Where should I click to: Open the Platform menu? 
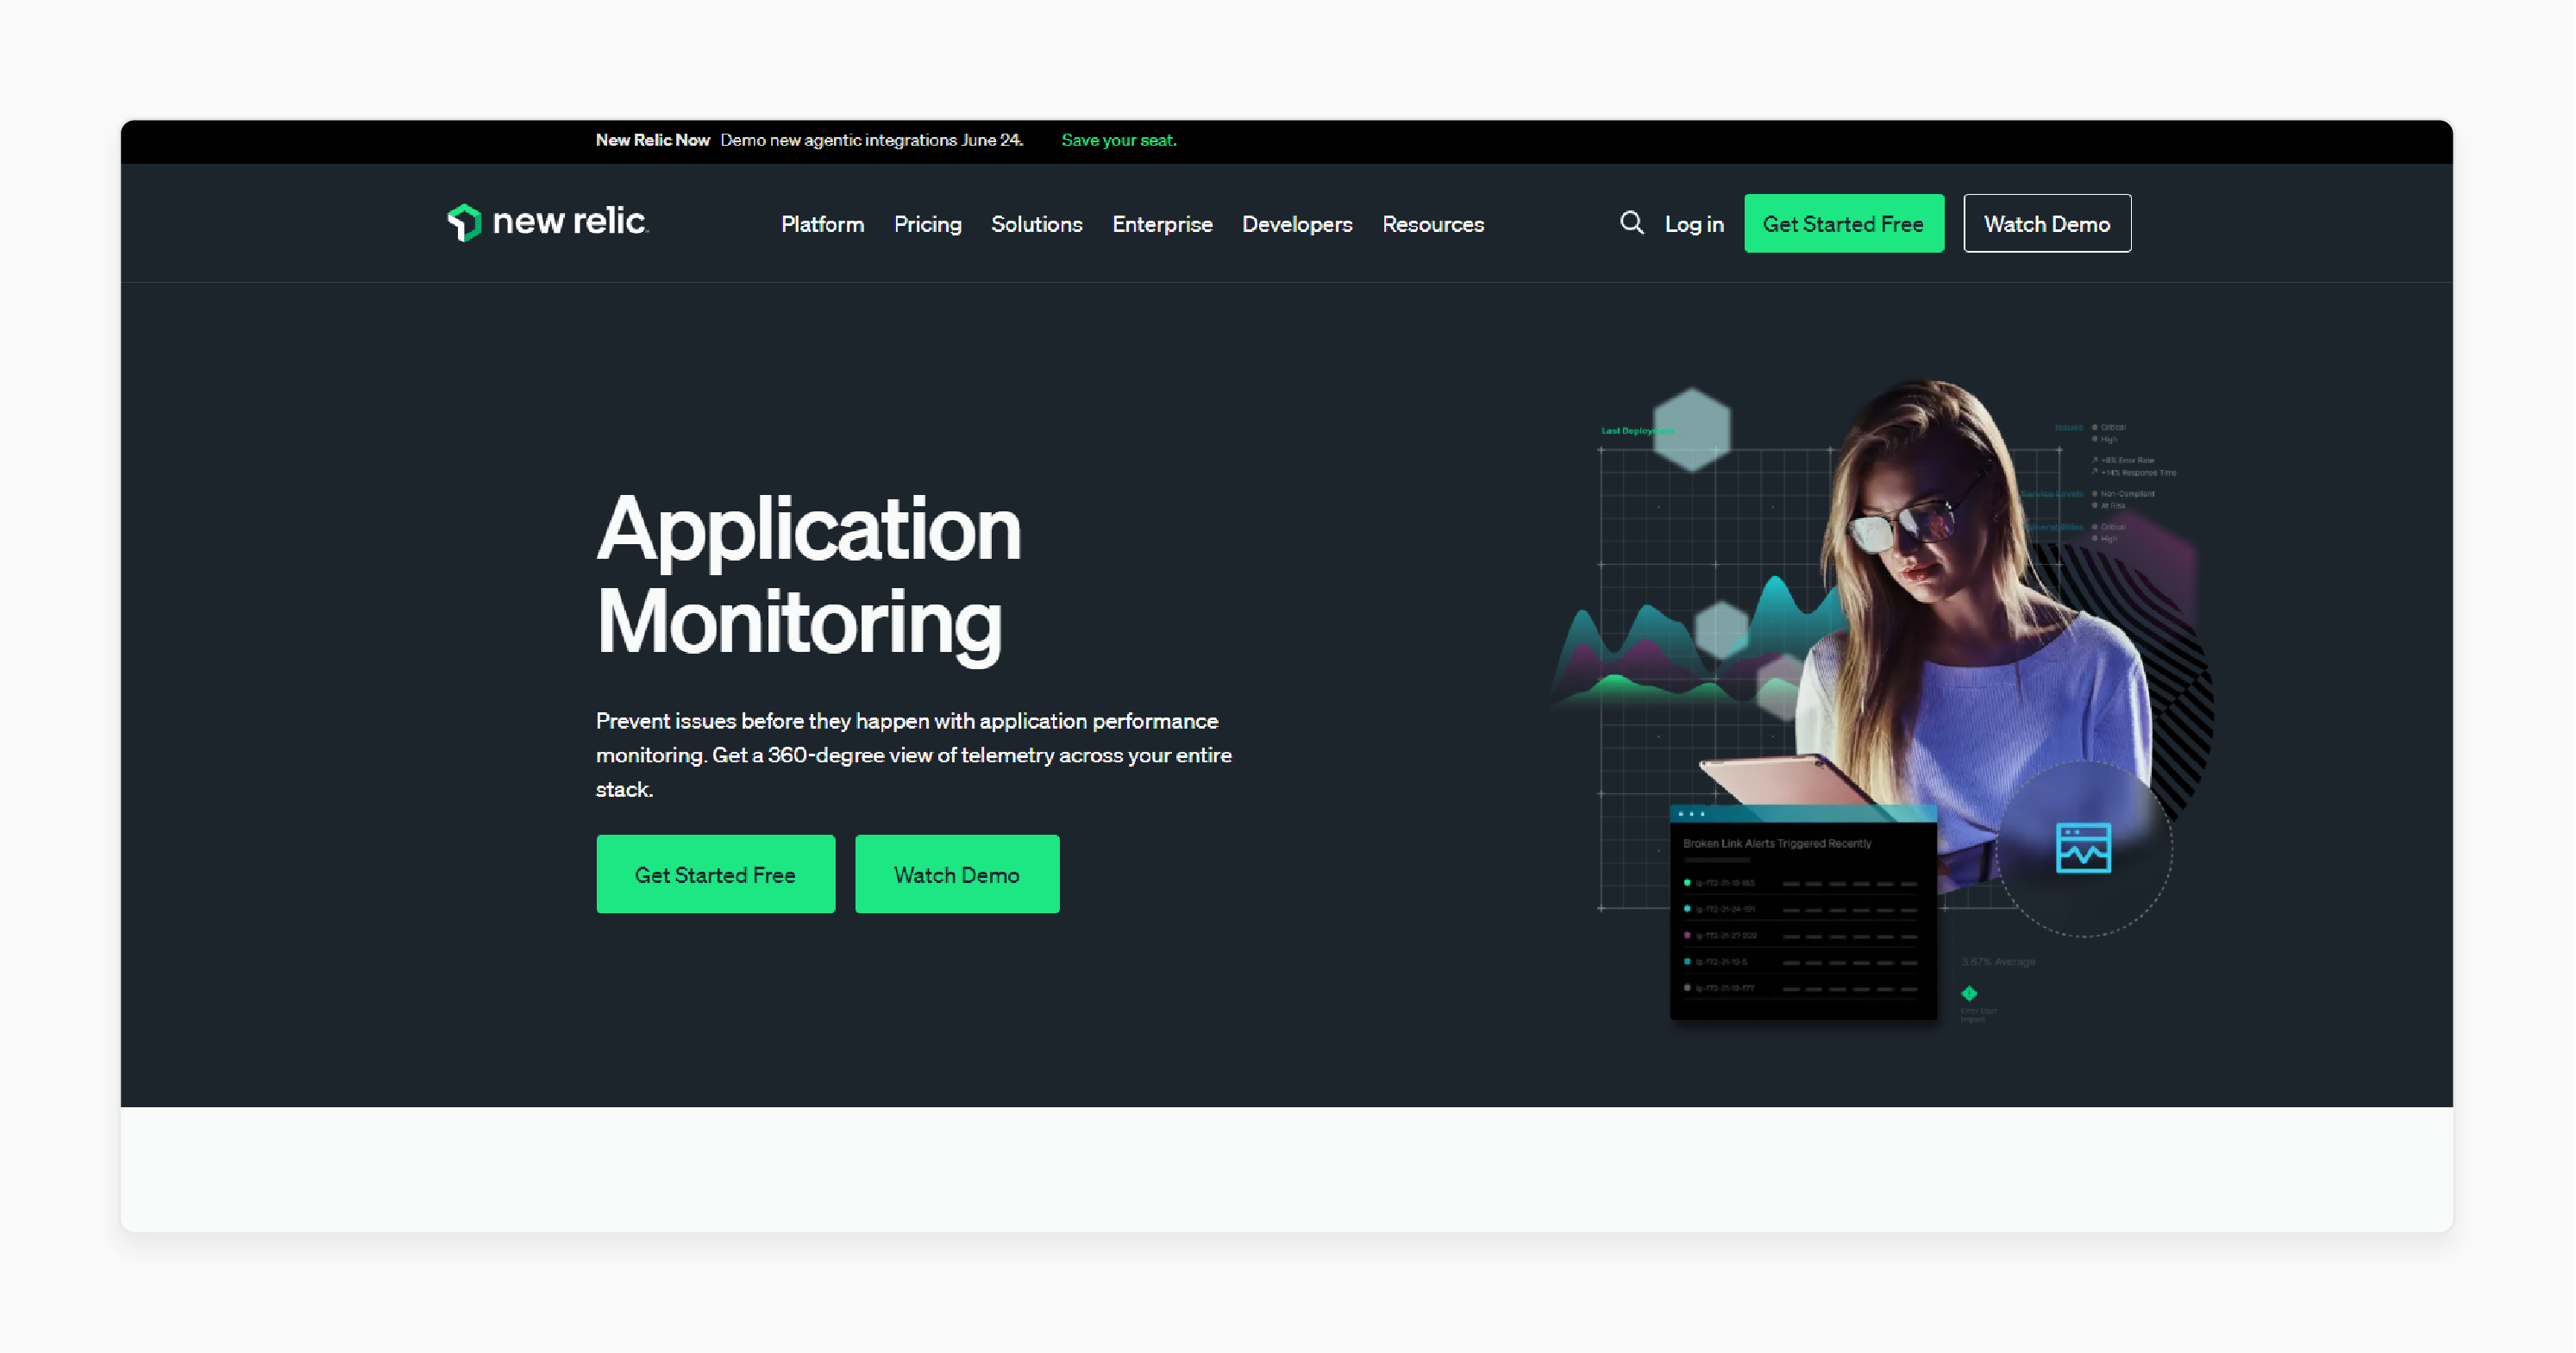(822, 224)
